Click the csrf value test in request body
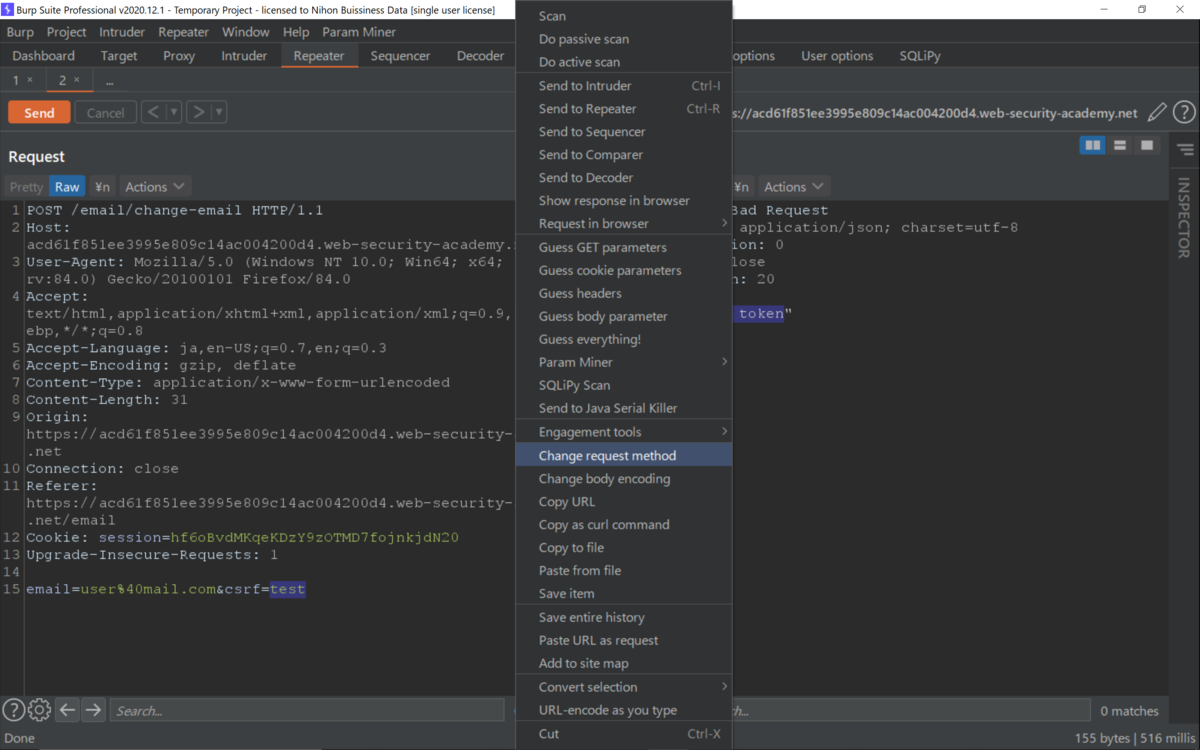This screenshot has height=750, width=1200. 287,589
